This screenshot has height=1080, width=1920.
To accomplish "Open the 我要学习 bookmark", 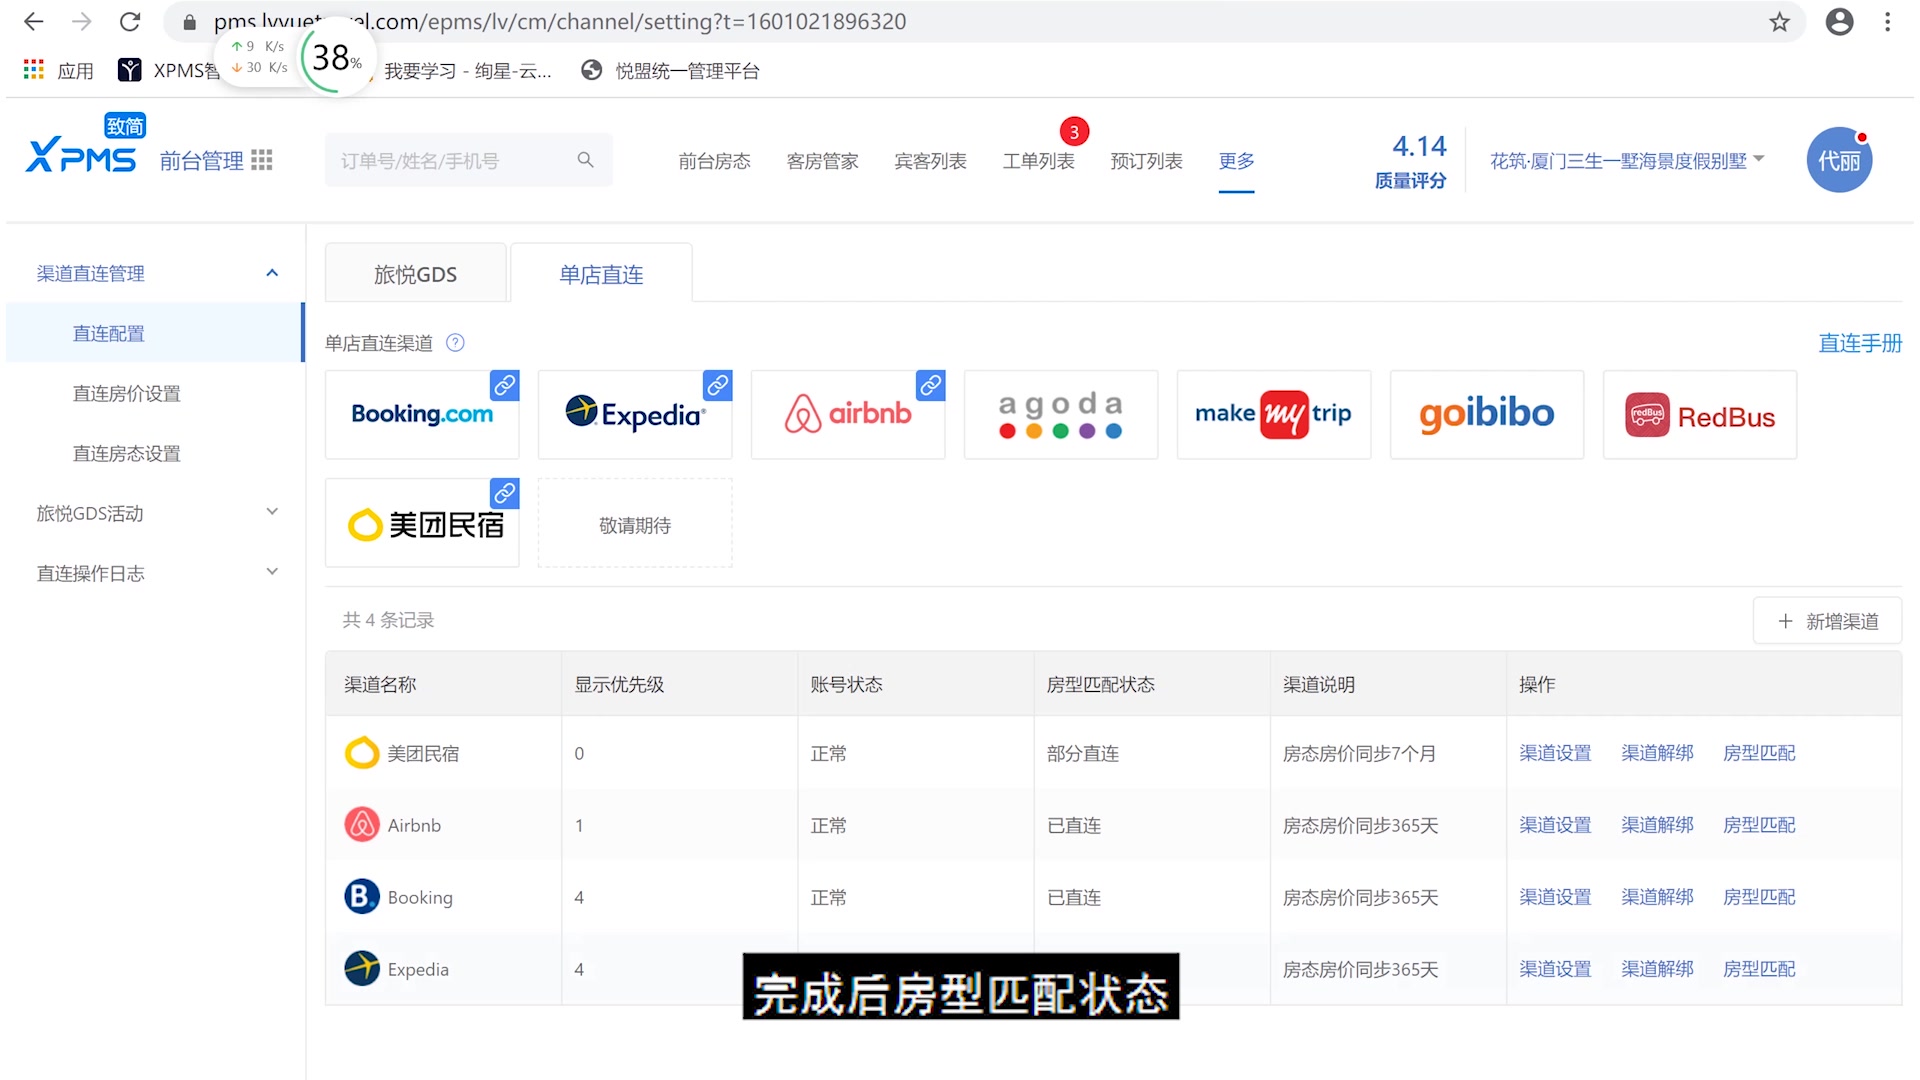I will 467,70.
